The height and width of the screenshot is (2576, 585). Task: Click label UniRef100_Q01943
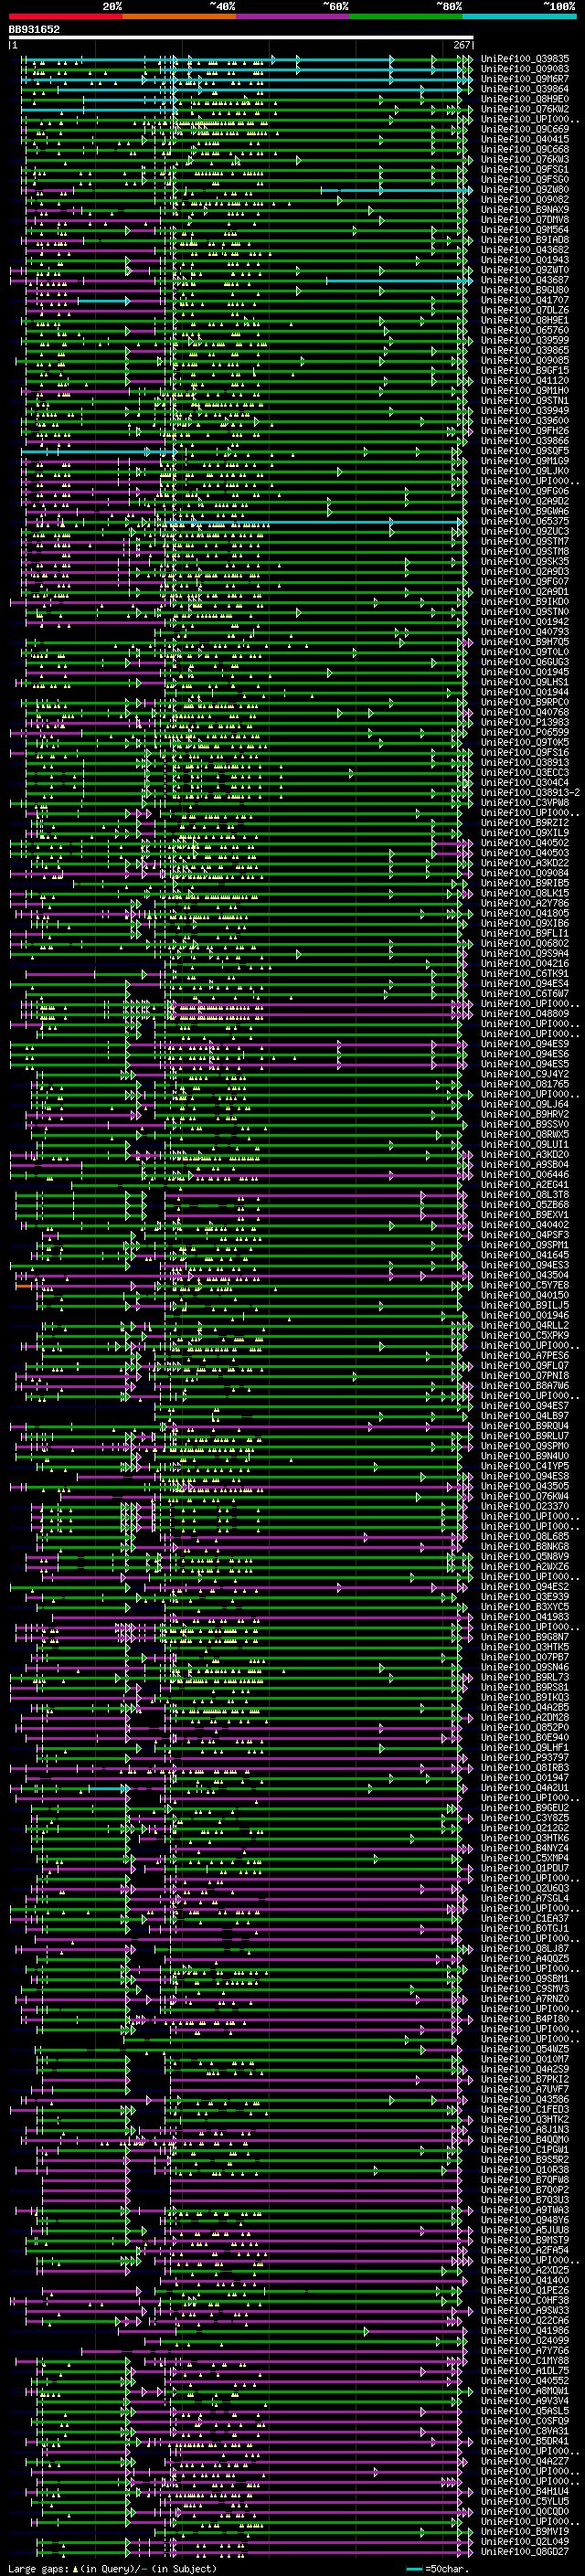(x=525, y=260)
